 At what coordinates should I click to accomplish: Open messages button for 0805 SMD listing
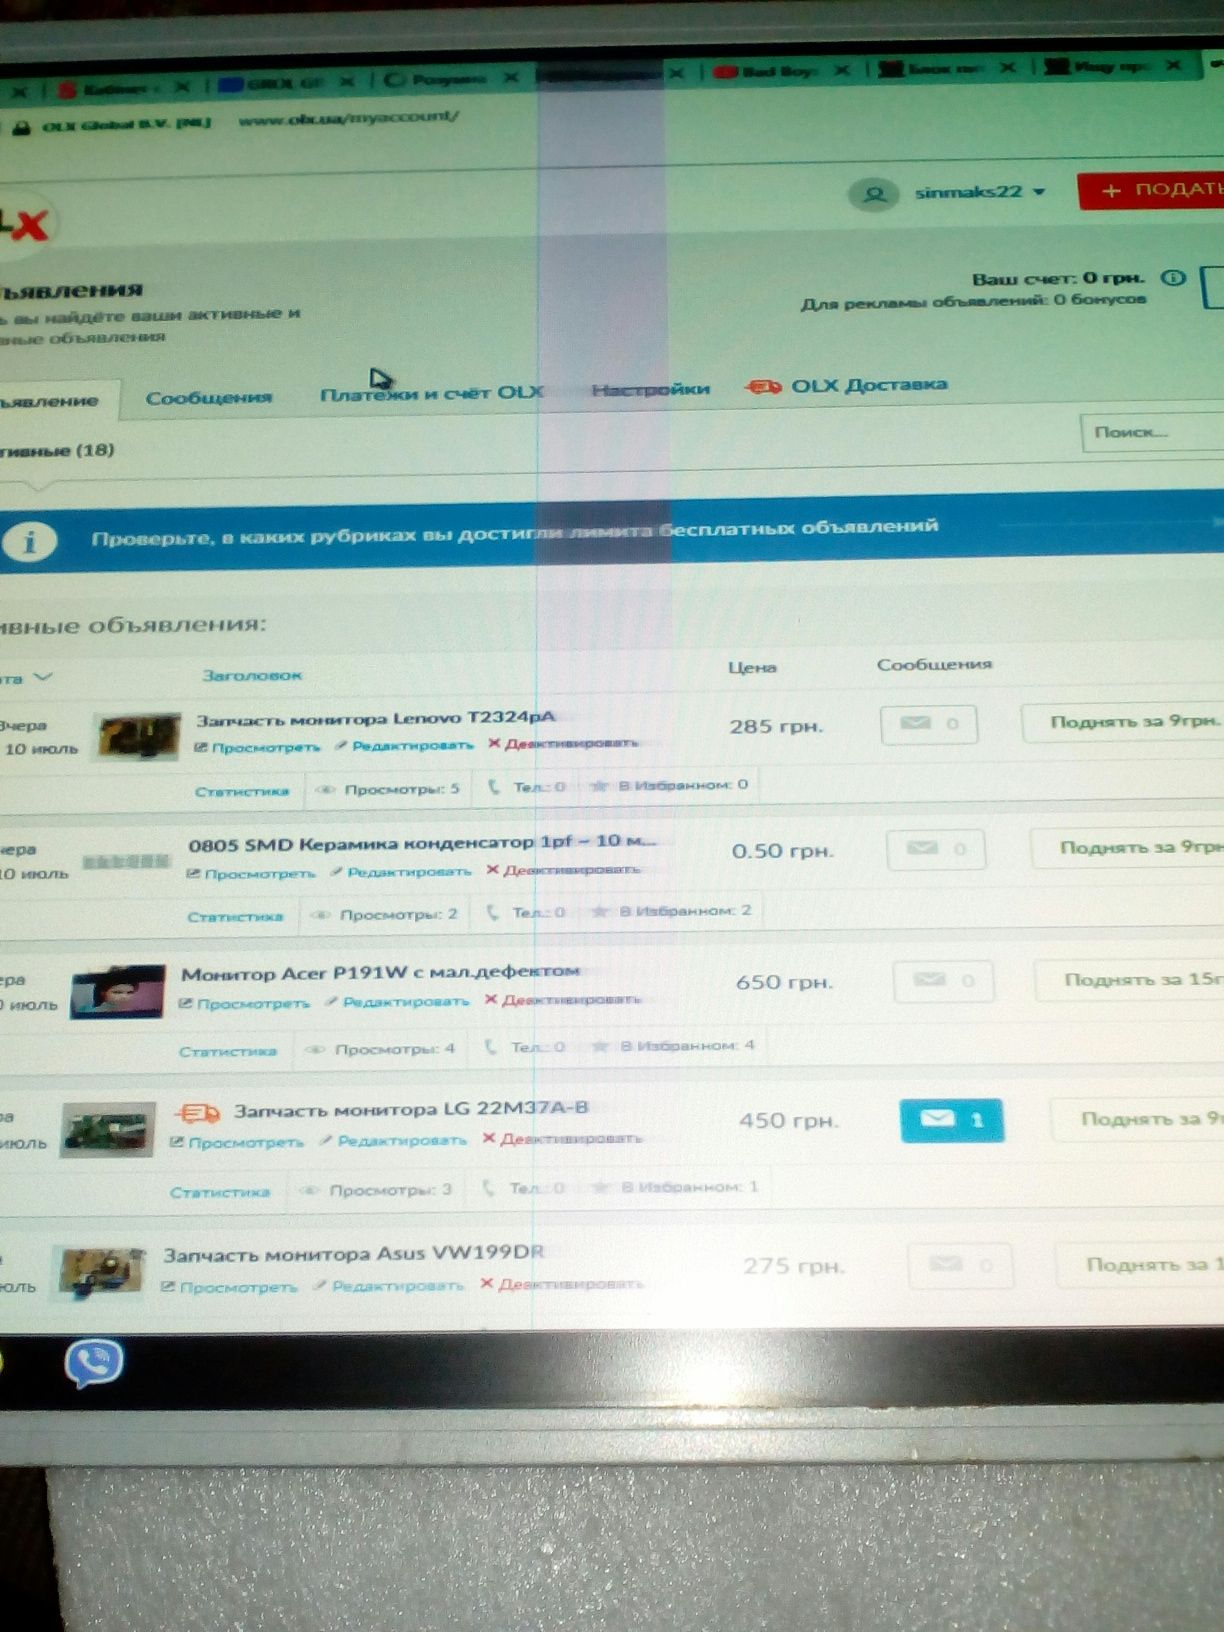pyautogui.click(x=936, y=850)
